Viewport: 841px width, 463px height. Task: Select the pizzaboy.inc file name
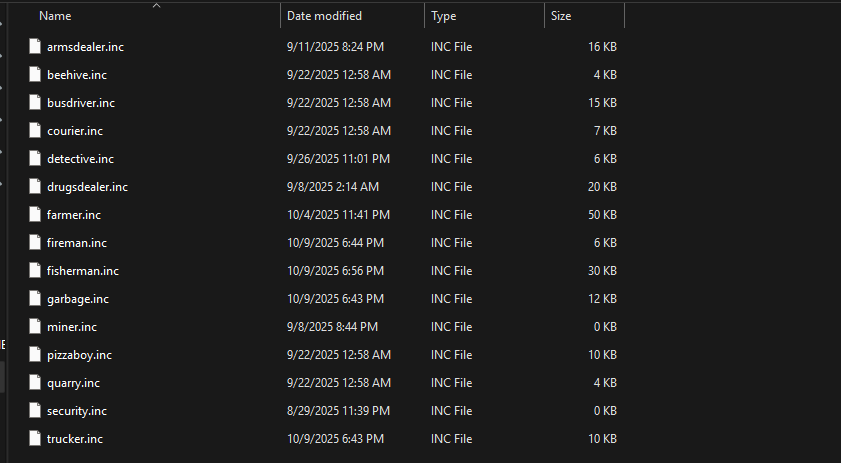79,355
